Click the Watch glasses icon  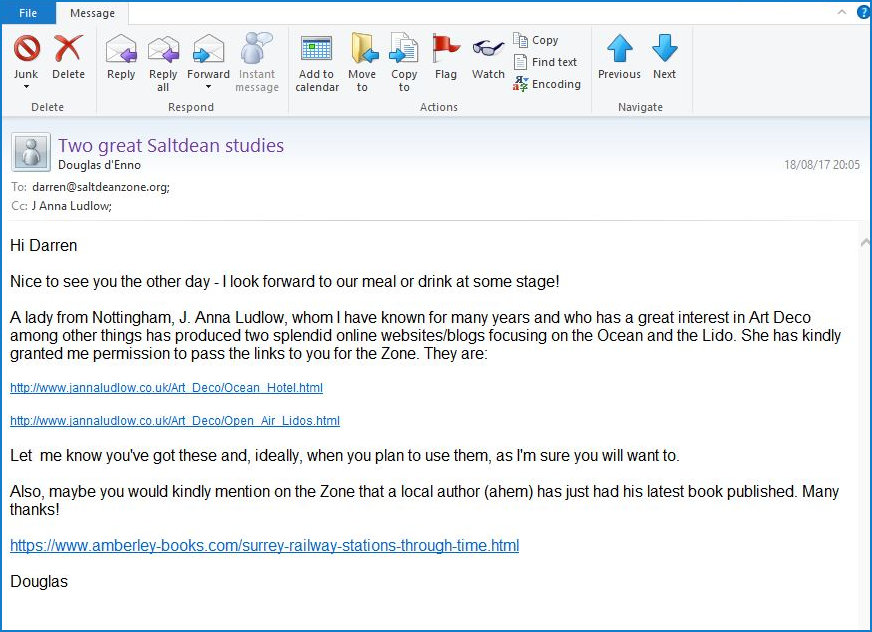coord(488,50)
